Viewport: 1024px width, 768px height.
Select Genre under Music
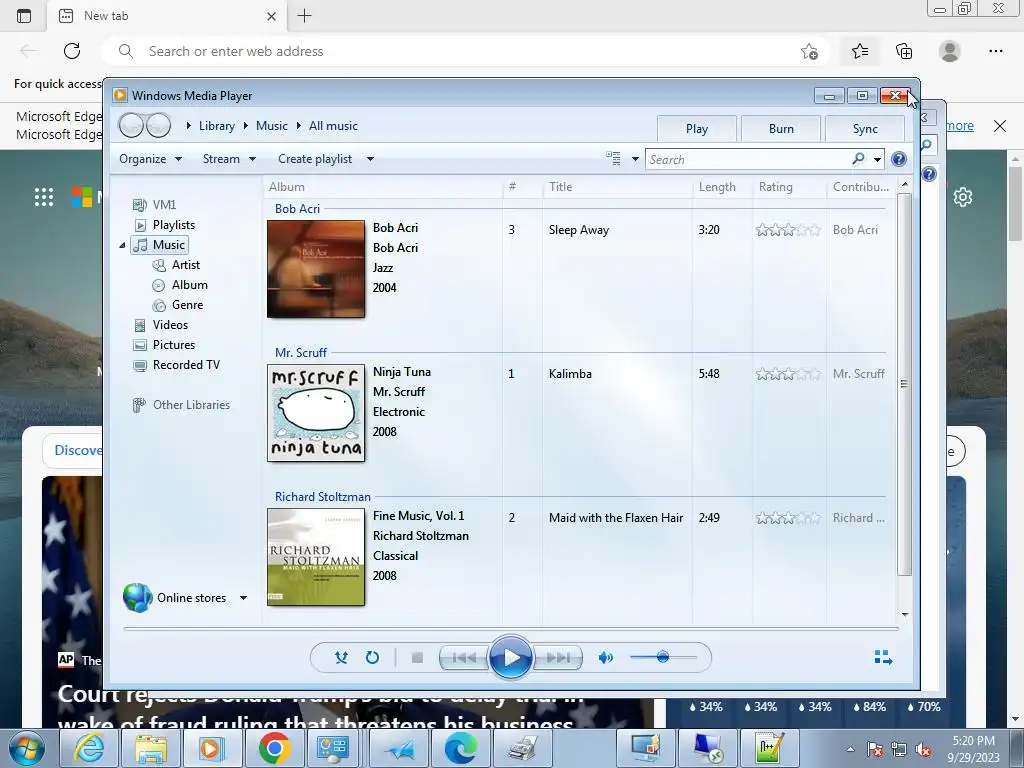point(187,305)
